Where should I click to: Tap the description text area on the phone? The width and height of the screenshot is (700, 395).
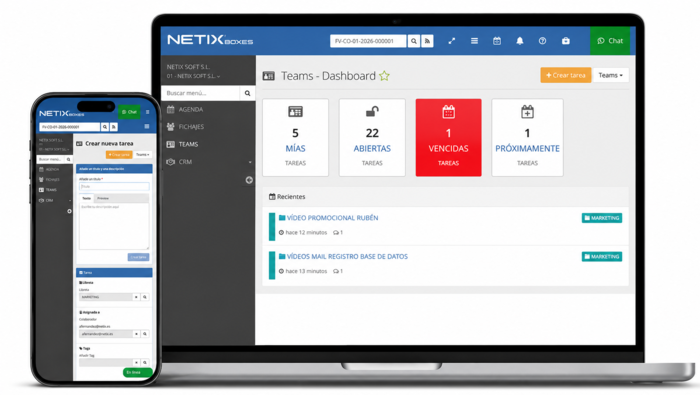[x=114, y=226]
